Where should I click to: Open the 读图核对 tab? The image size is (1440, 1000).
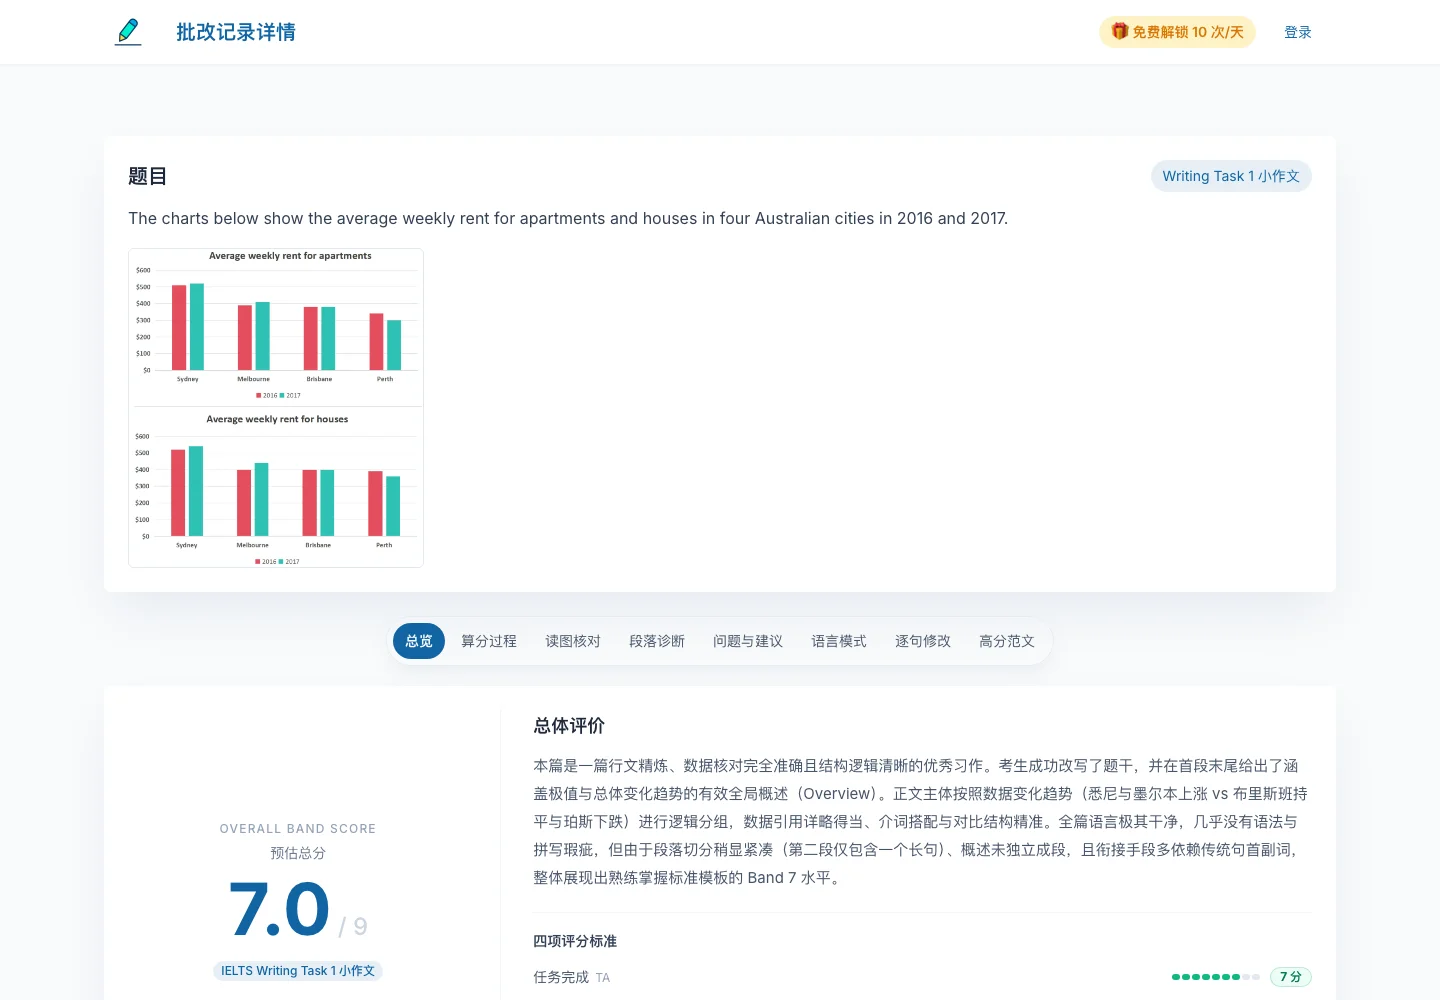coord(573,641)
